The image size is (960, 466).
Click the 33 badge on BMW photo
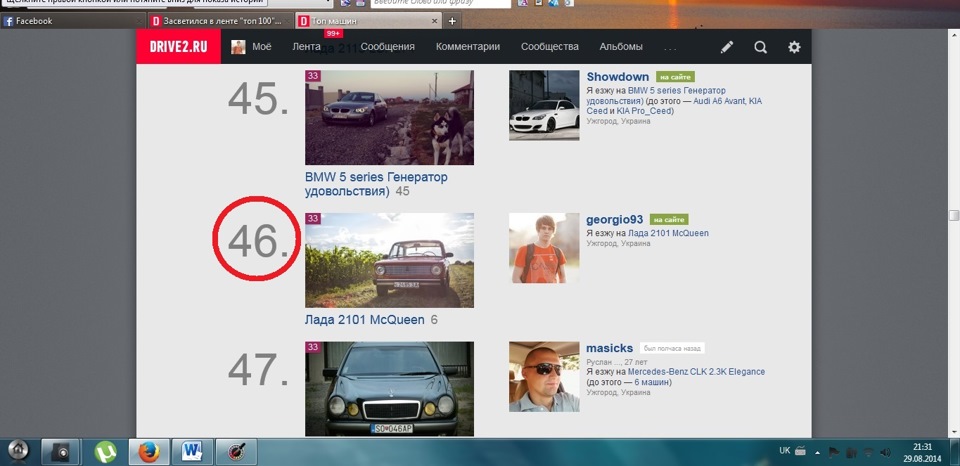click(313, 76)
